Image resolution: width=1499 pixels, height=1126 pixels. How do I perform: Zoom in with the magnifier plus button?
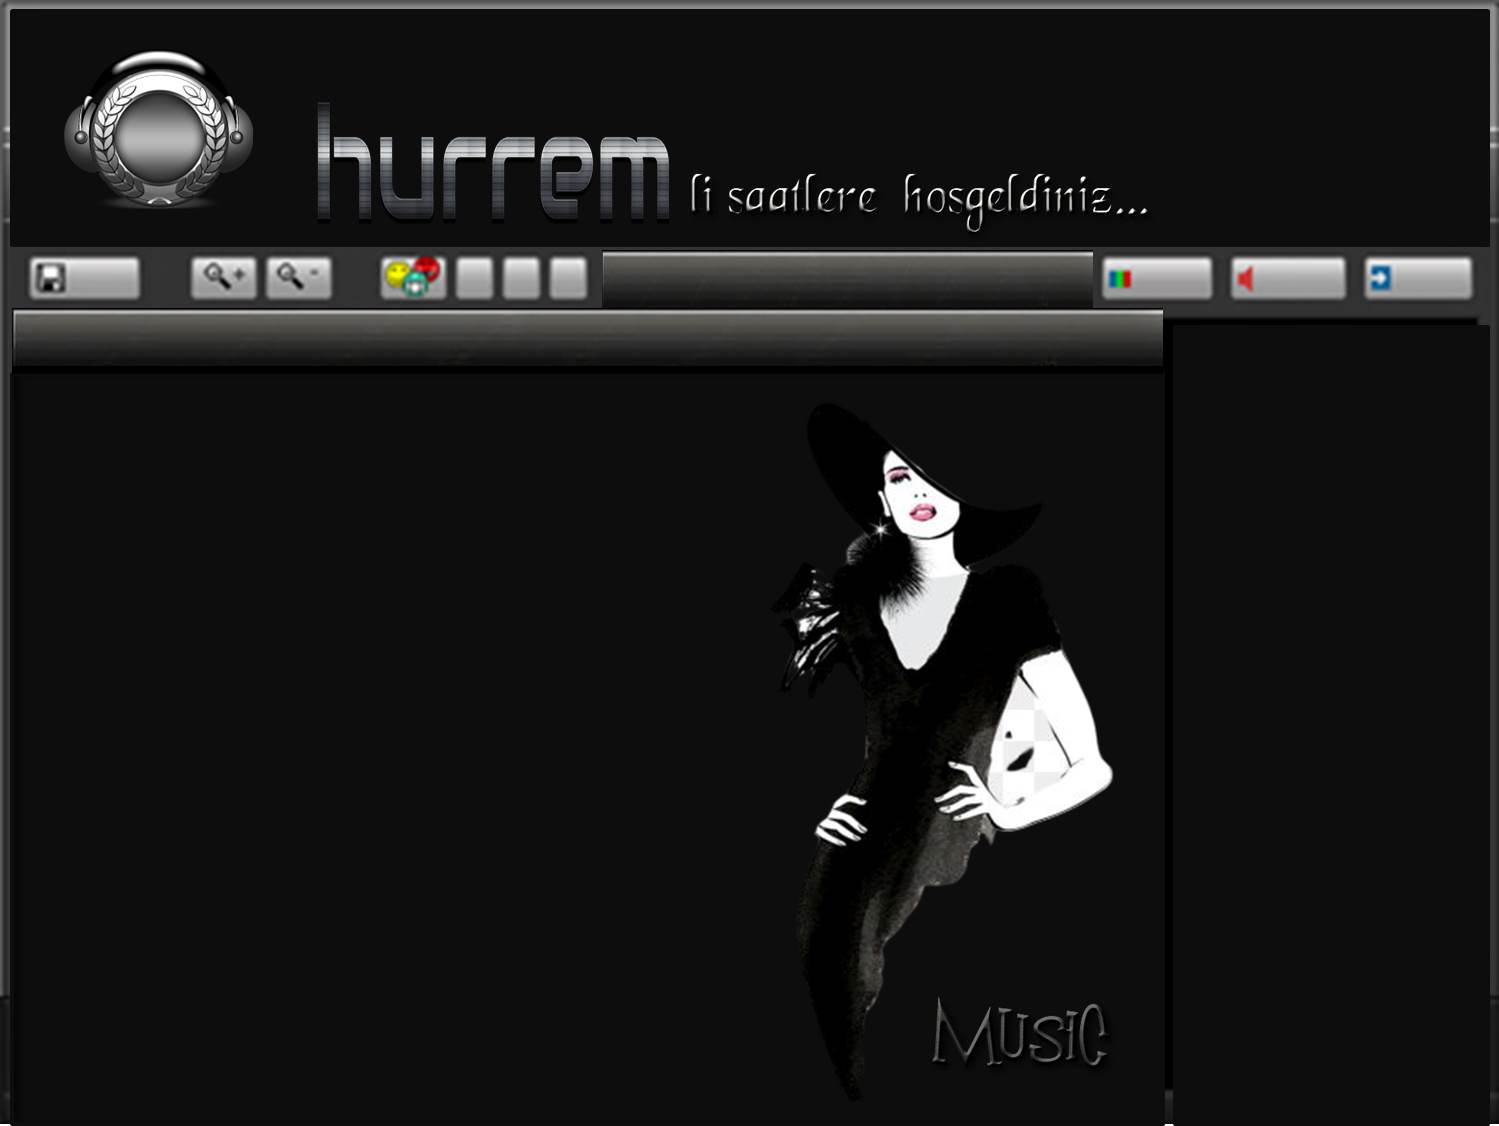click(224, 278)
